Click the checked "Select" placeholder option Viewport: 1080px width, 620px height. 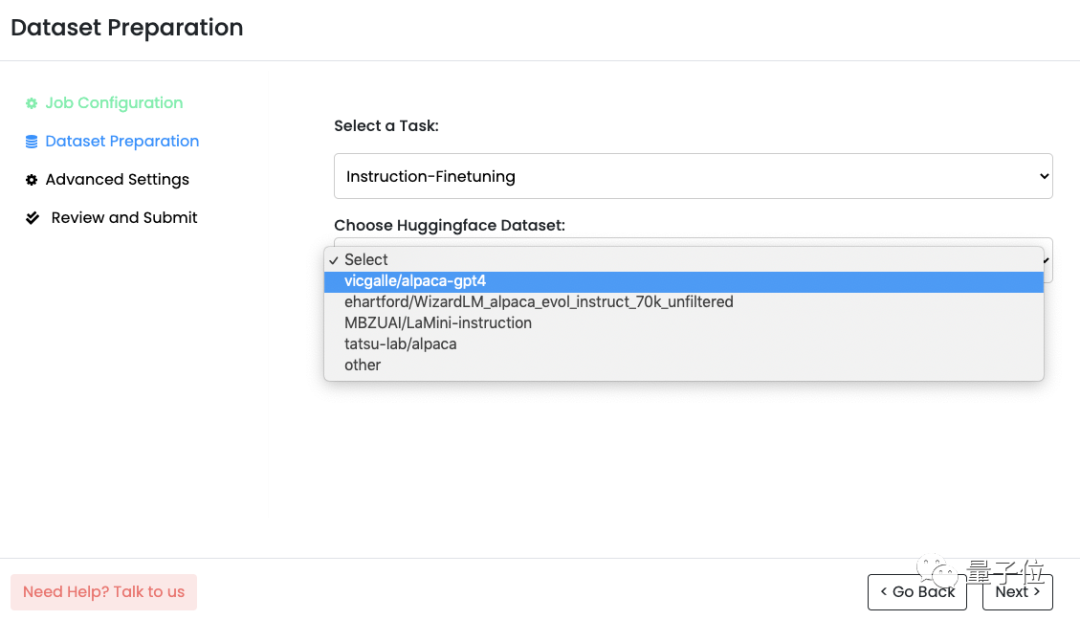tap(366, 260)
